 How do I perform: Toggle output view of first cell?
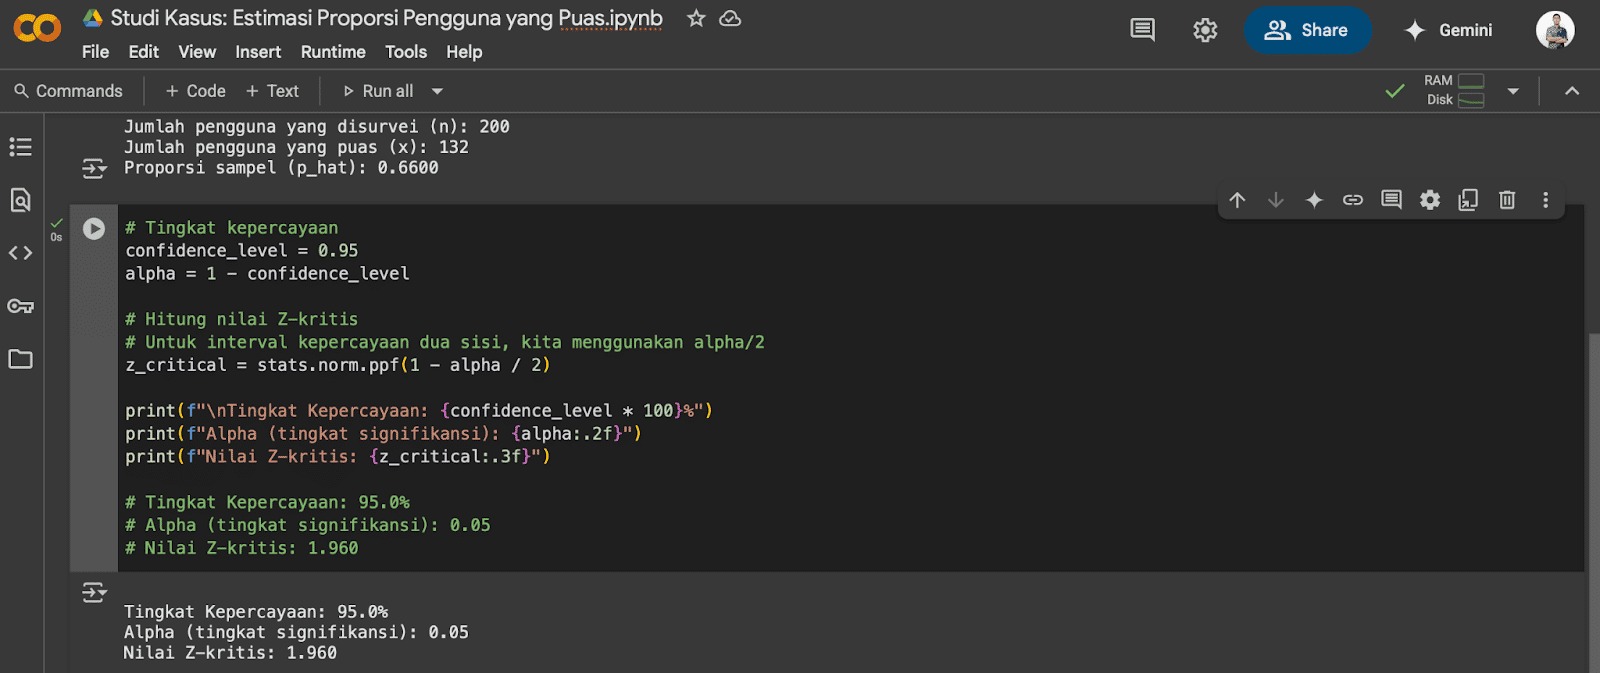[94, 168]
